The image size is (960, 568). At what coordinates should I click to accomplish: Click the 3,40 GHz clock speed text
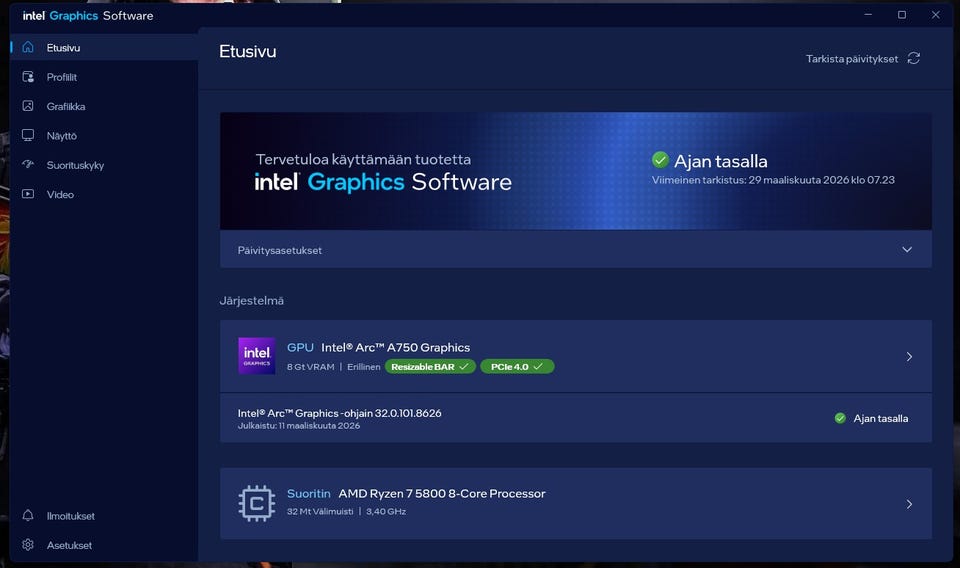386,512
